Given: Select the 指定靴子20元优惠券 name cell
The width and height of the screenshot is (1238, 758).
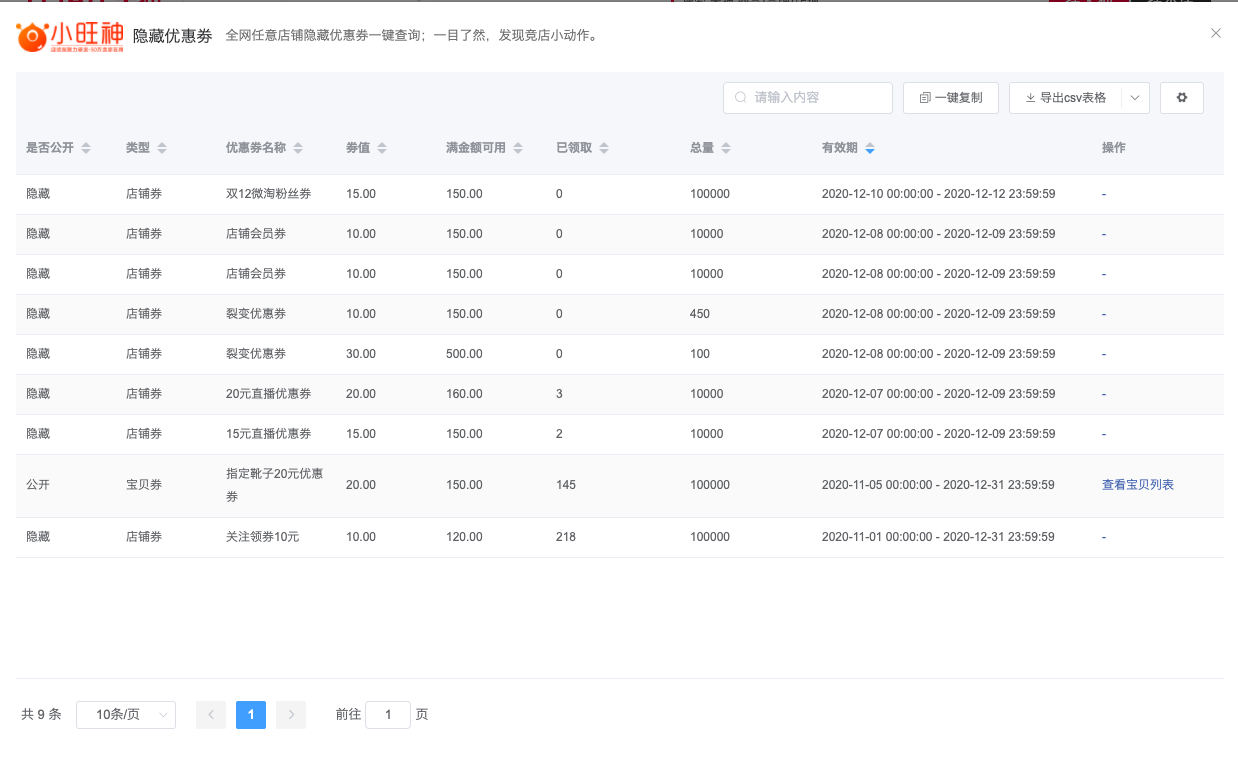Looking at the screenshot, I should 275,485.
